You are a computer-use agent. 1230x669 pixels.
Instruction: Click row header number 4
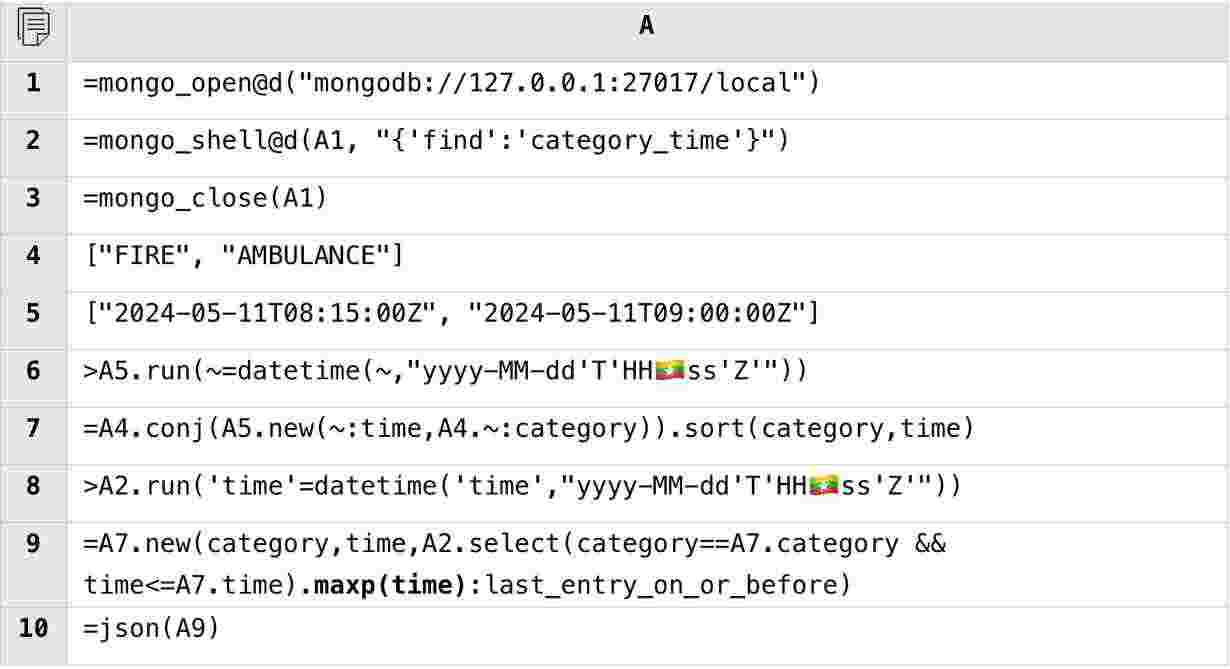point(33,256)
